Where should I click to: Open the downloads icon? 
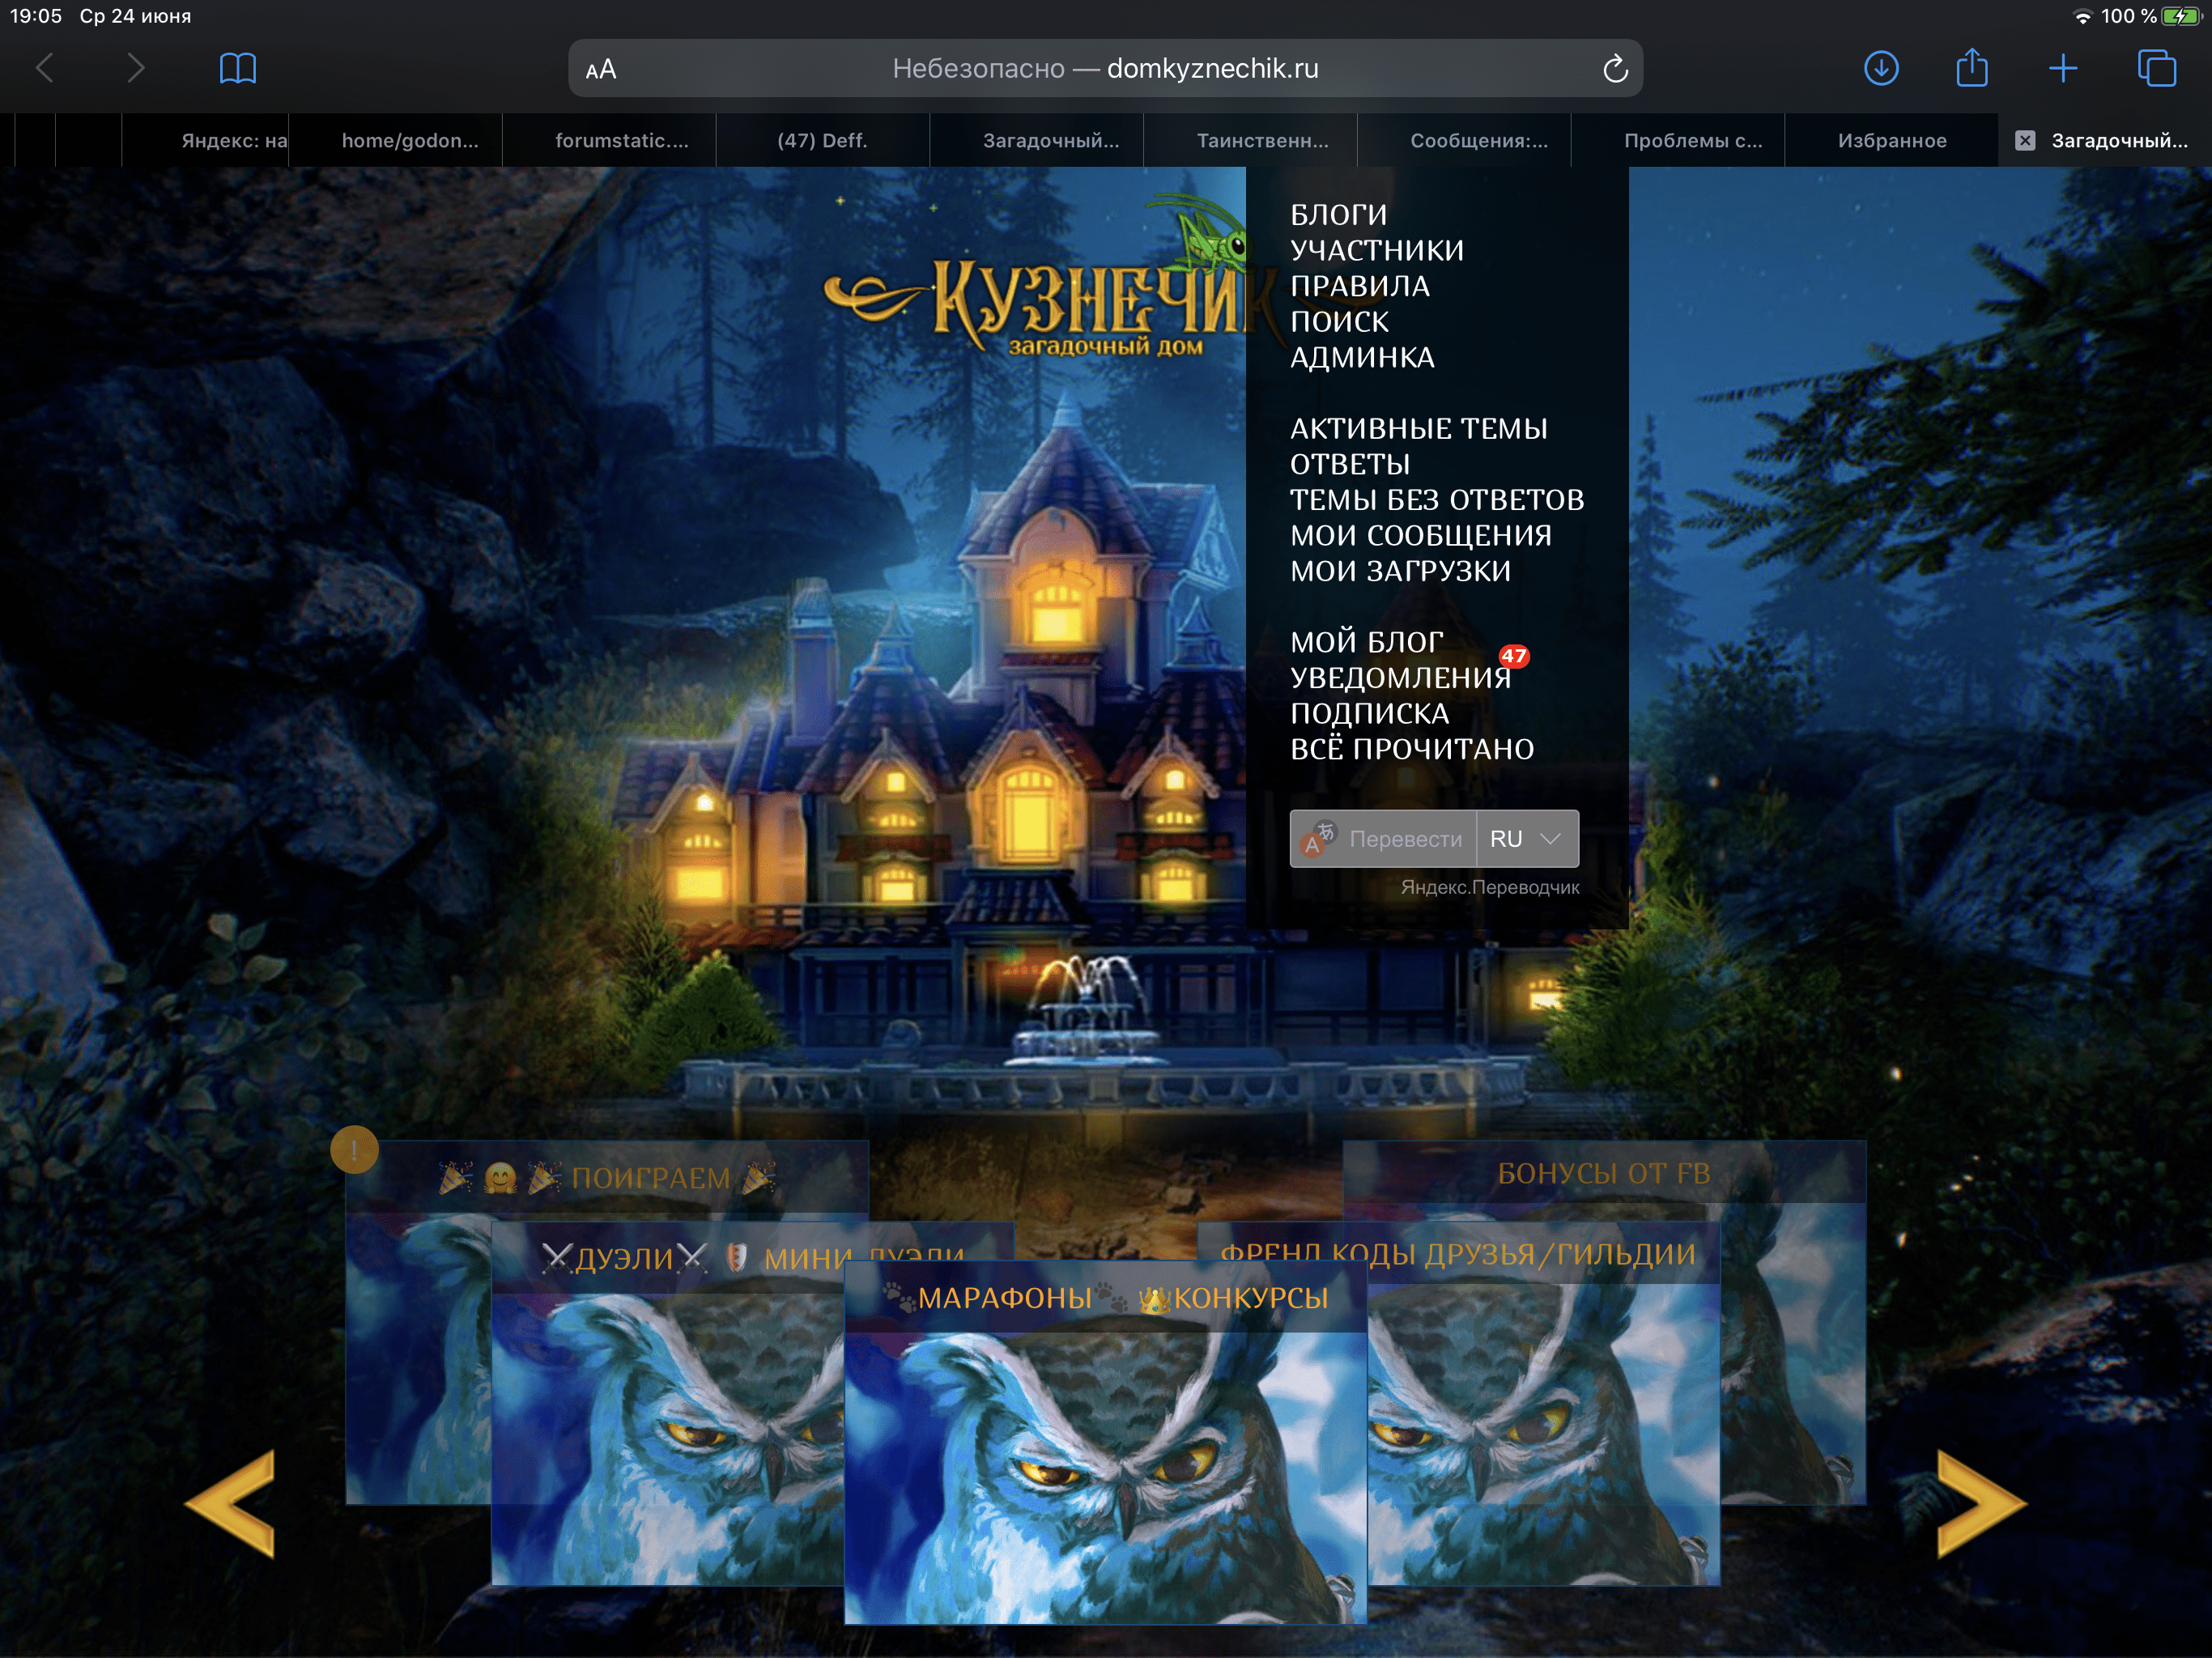coord(1881,68)
